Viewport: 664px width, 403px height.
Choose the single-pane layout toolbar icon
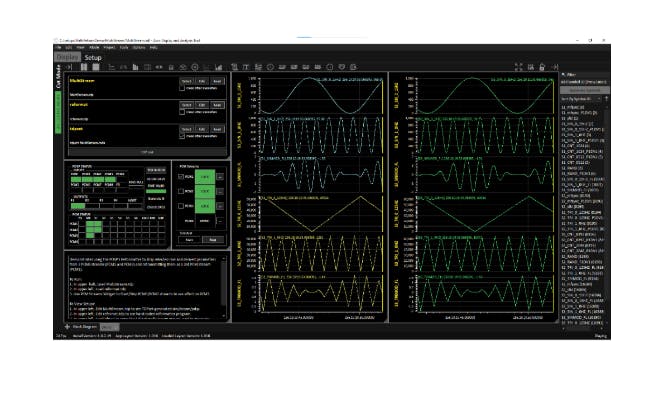coord(96,67)
